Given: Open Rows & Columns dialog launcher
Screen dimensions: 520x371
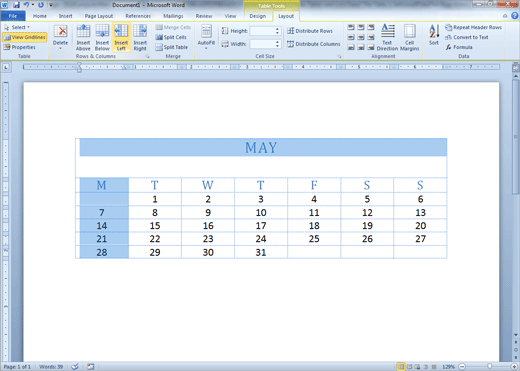Looking at the screenshot, I should tap(147, 57).
